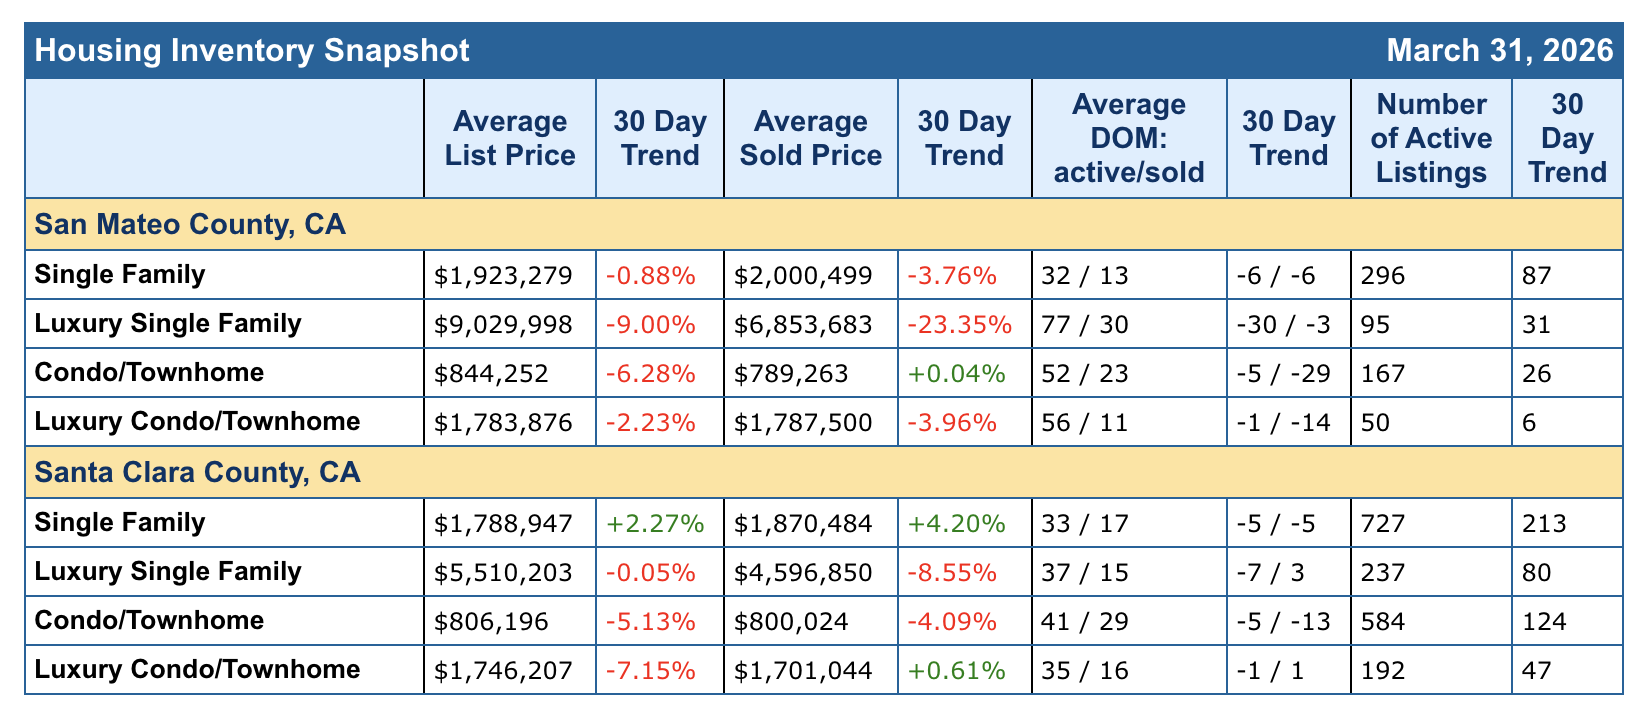This screenshot has width=1650, height=726.
Task: Click San Mateo Luxury Single Family row label
Action: (168, 323)
